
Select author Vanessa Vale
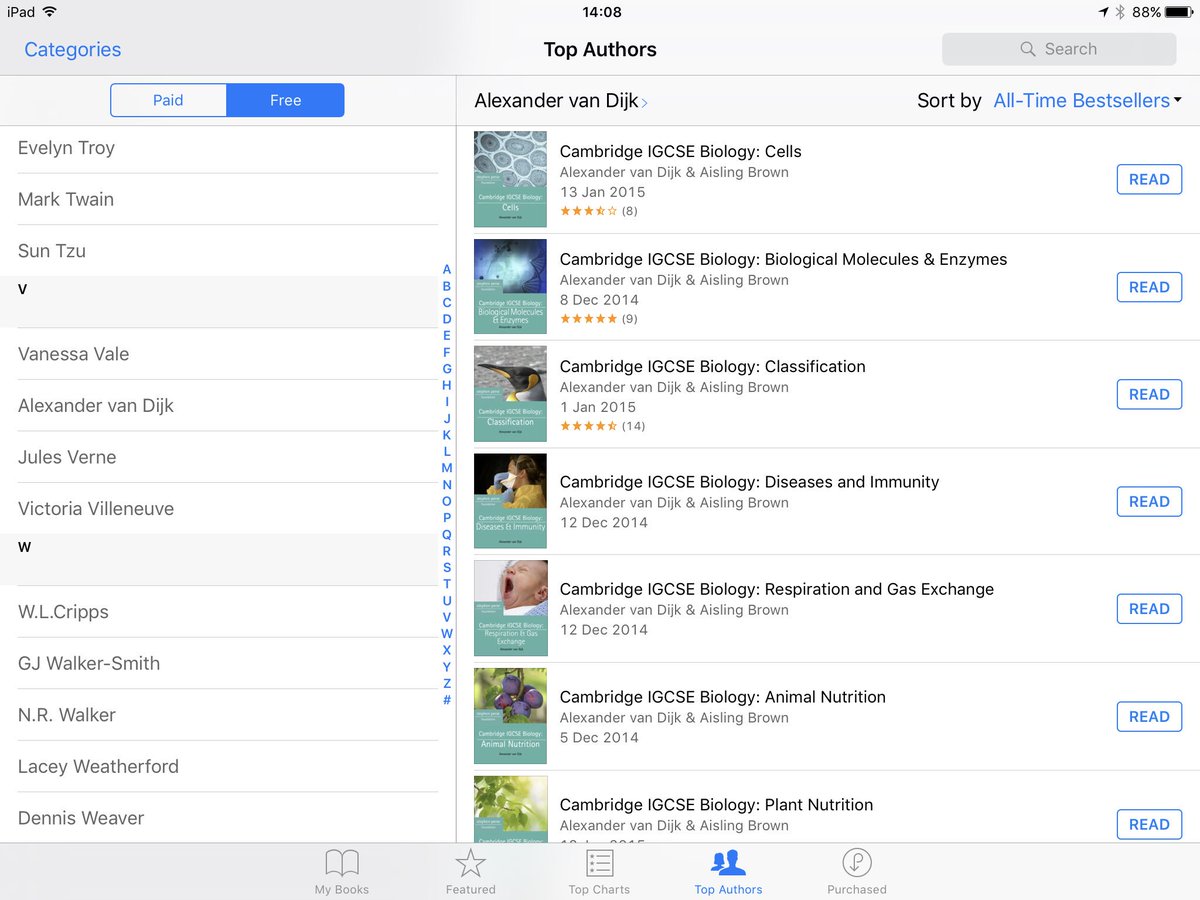(x=228, y=354)
